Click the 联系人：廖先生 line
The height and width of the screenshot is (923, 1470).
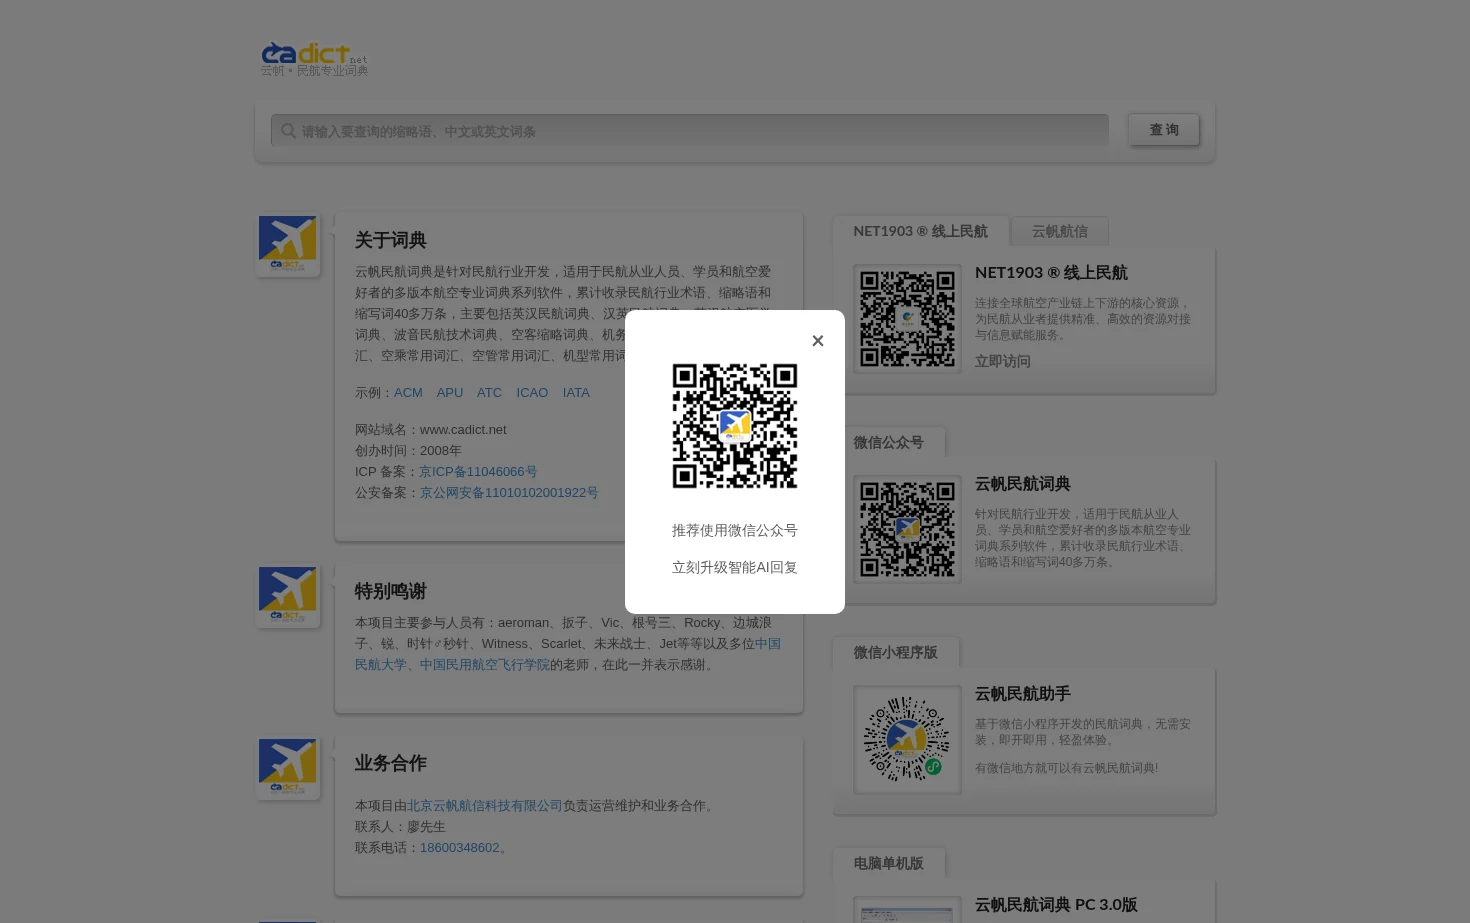[400, 827]
